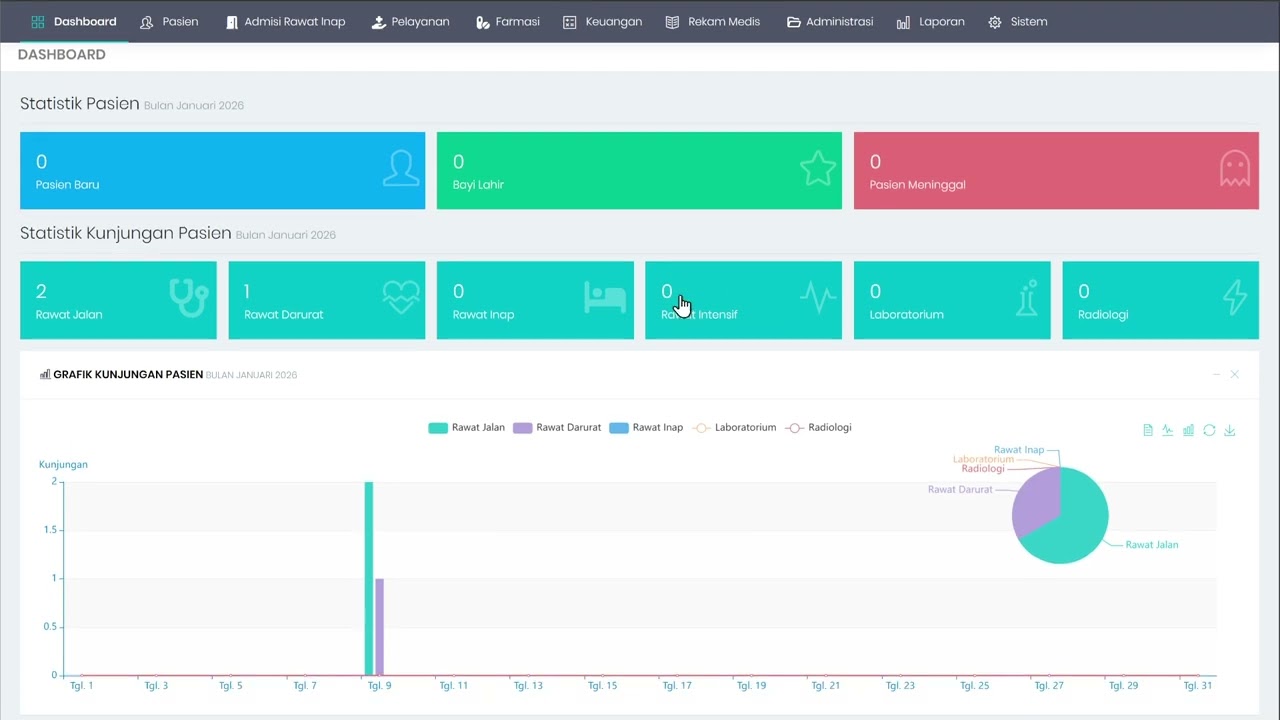Click the bed icon on Rawat Inap card
The height and width of the screenshot is (720, 1280).
(605, 297)
